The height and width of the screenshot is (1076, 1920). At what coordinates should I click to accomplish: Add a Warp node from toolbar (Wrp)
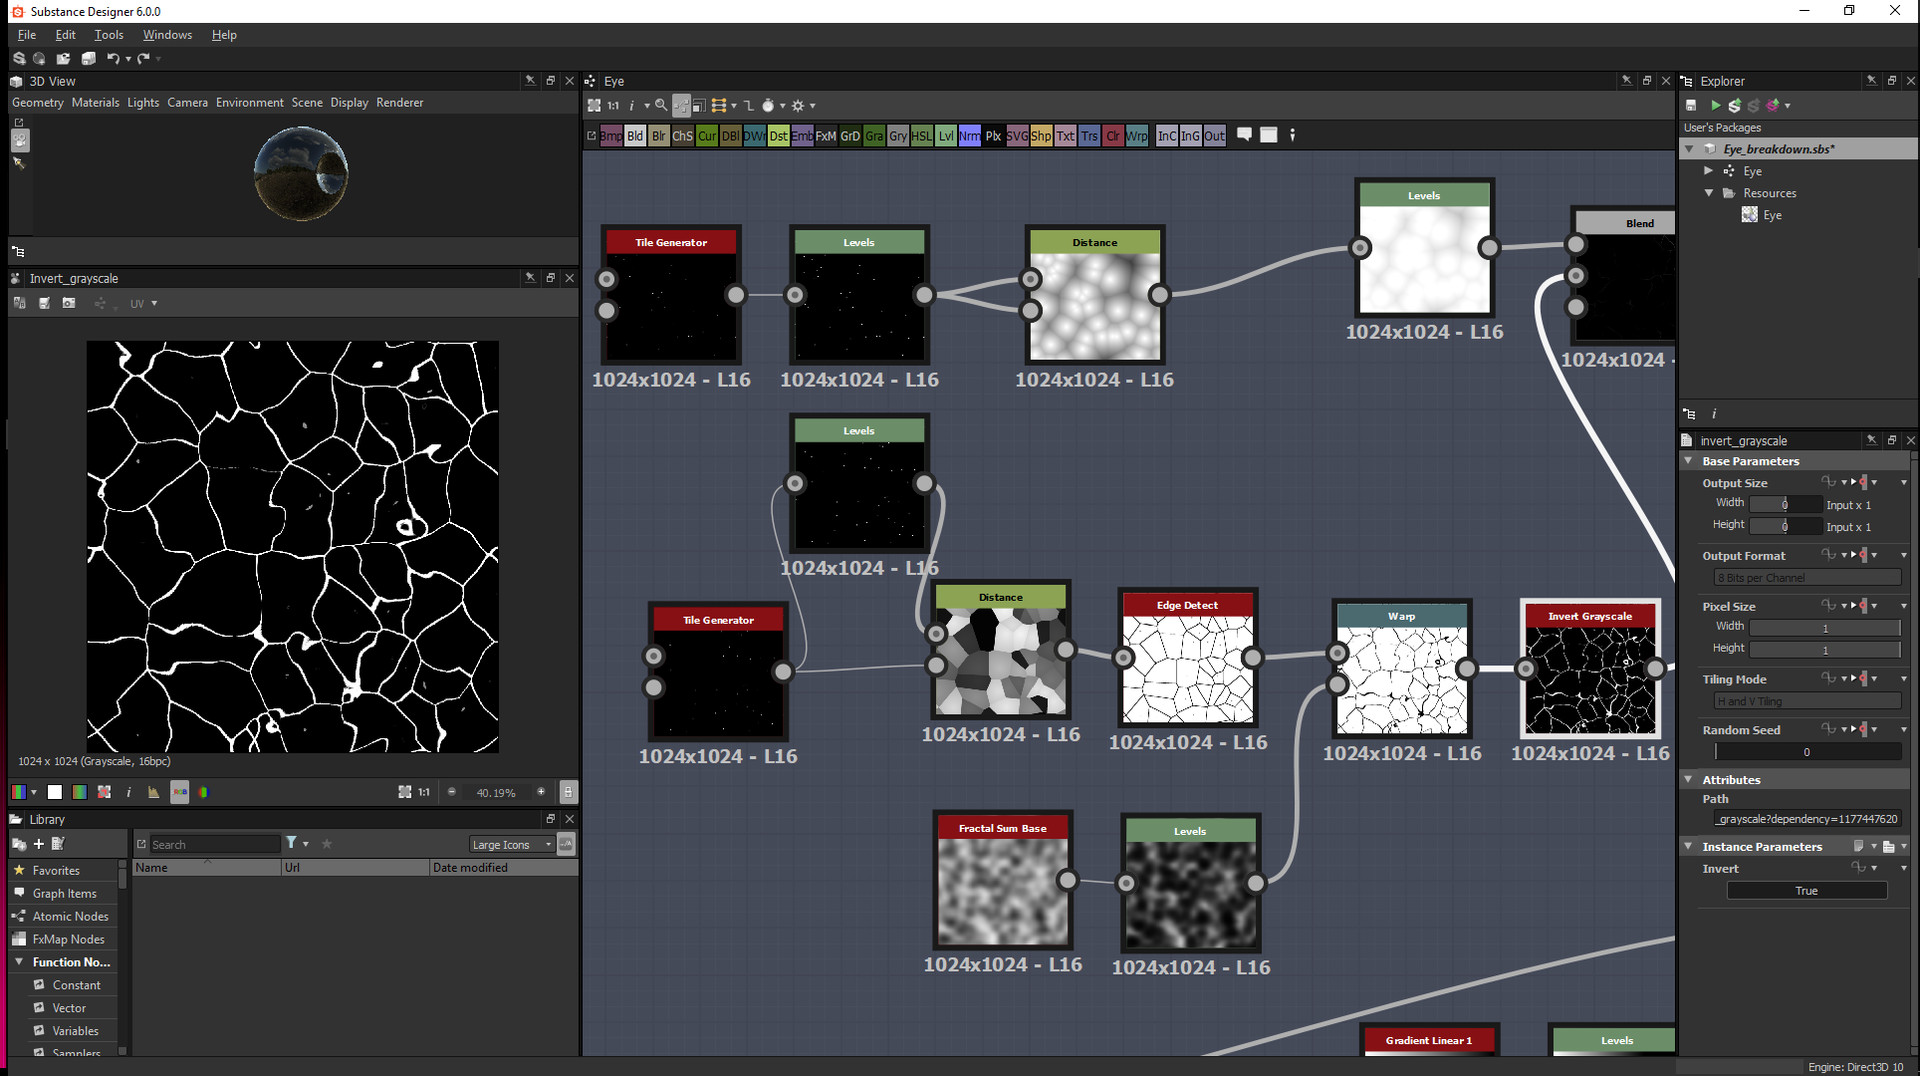(x=1137, y=136)
